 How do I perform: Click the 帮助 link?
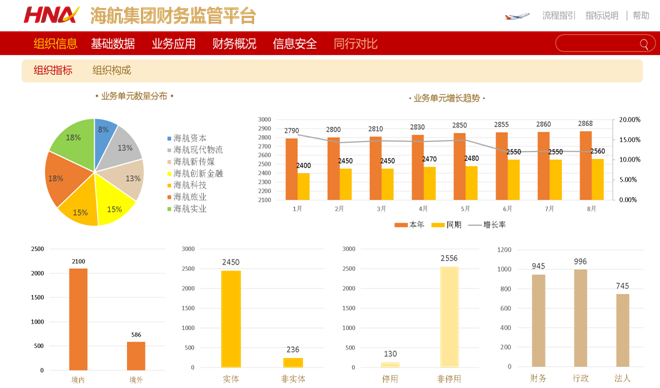tap(641, 16)
